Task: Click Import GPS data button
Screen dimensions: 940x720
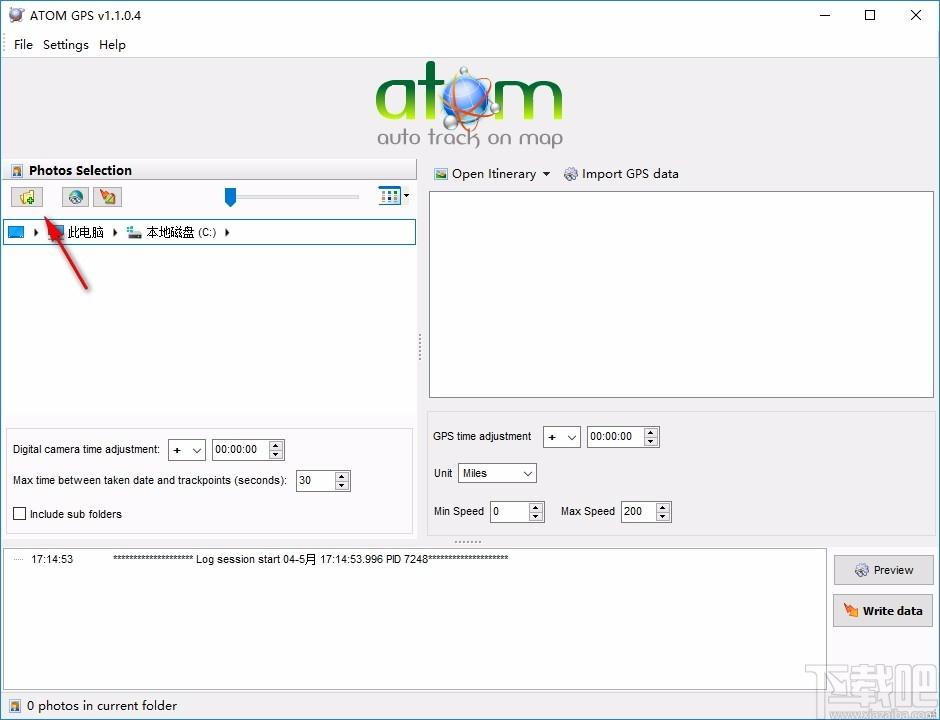Action: (621, 174)
